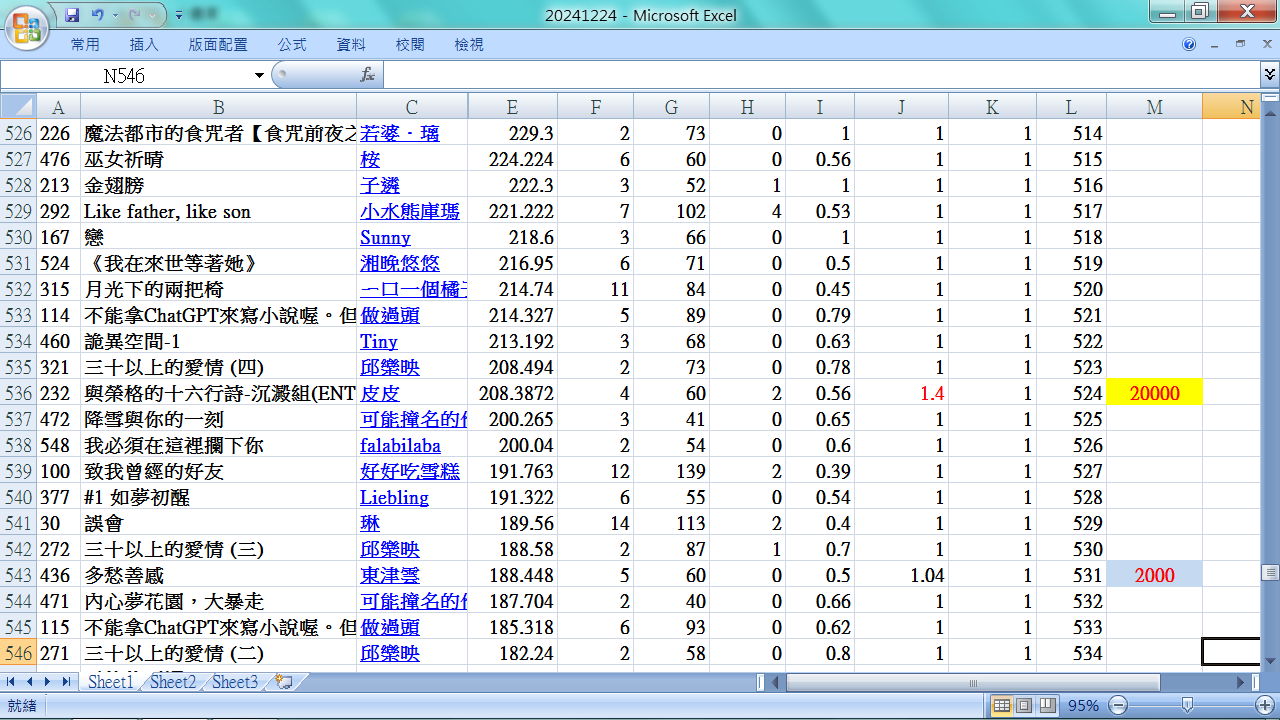Viewport: 1280px width, 720px height.
Task: Click the horizontal scrollbar thumb
Action: (973, 682)
